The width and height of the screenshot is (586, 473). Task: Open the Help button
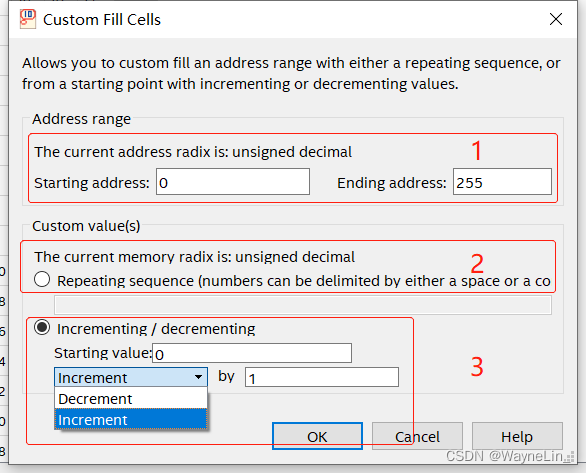pyautogui.click(x=517, y=436)
